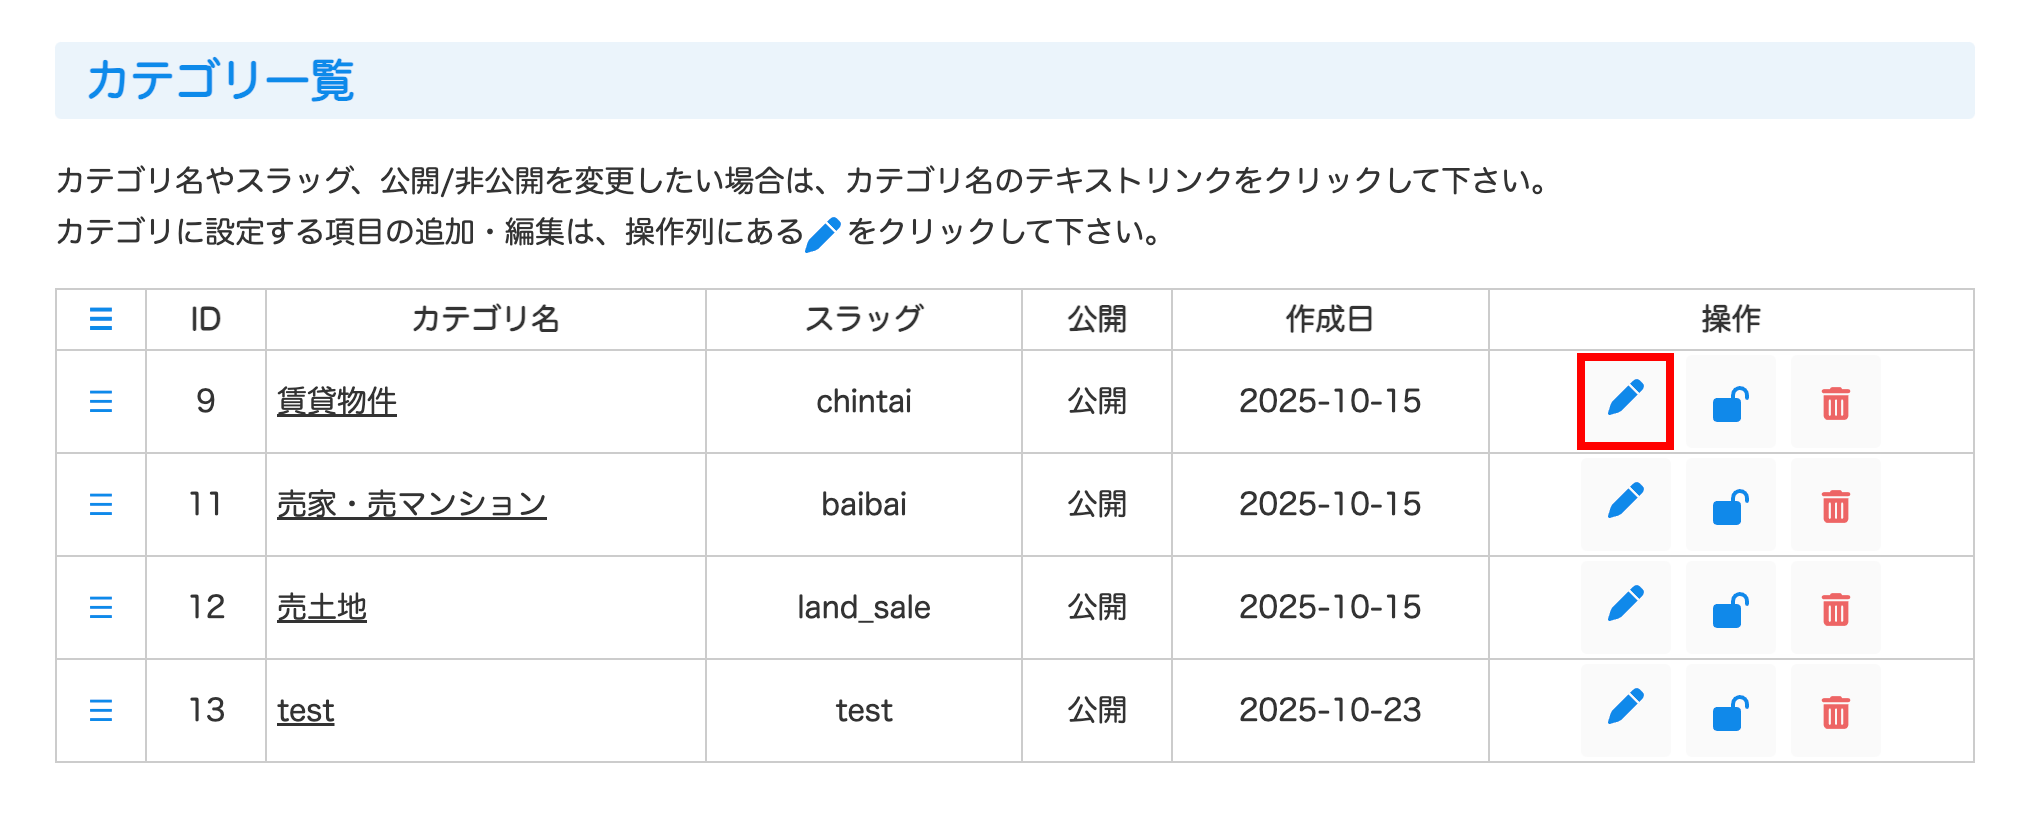Image resolution: width=2030 pixels, height=830 pixels.
Task: Toggle the lock icon for 賃貸物件
Action: click(x=1730, y=402)
